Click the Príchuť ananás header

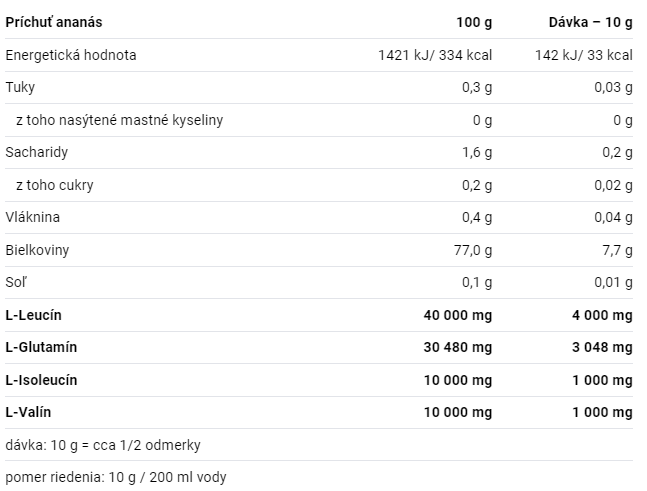click(x=54, y=22)
